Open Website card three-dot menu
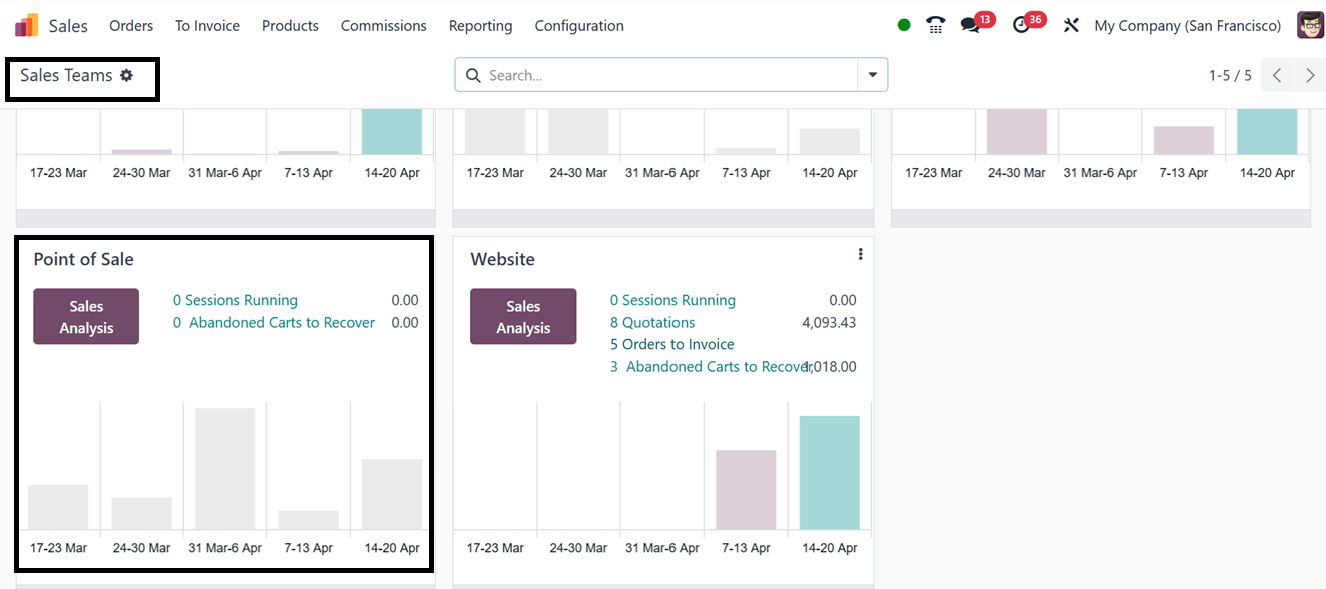 (860, 255)
